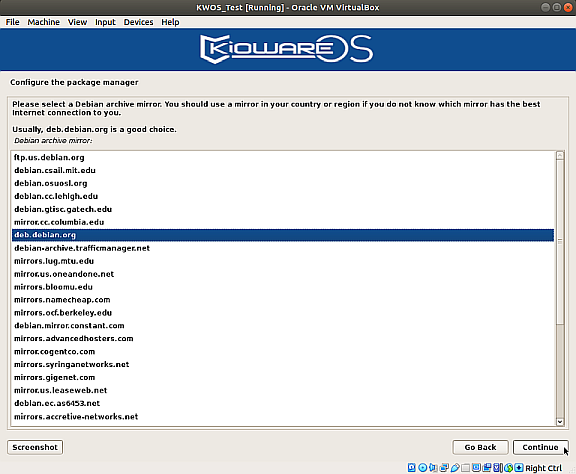Click the mirror list scrollbar thumb
The height and width of the screenshot is (474, 576).
[x=560, y=242]
